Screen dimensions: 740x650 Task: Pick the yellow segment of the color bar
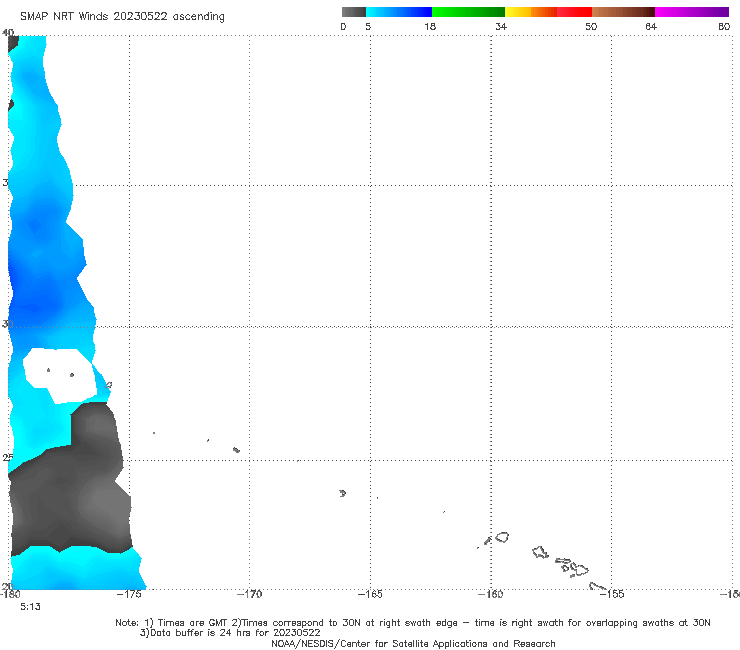tap(518, 12)
